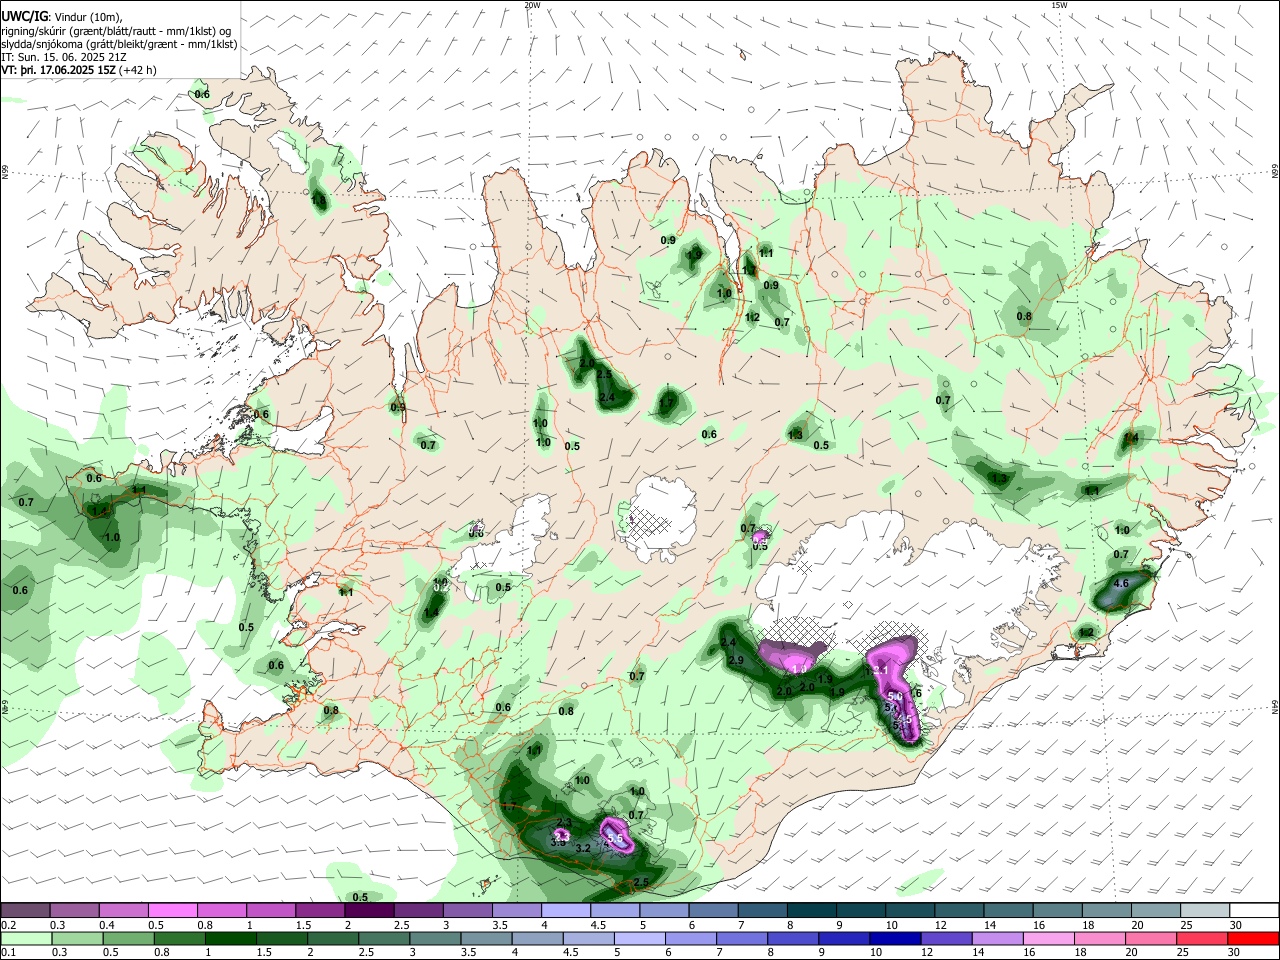
Task: Pick crimson swatch between 25 and 30, bottom row
Action: [1202, 938]
